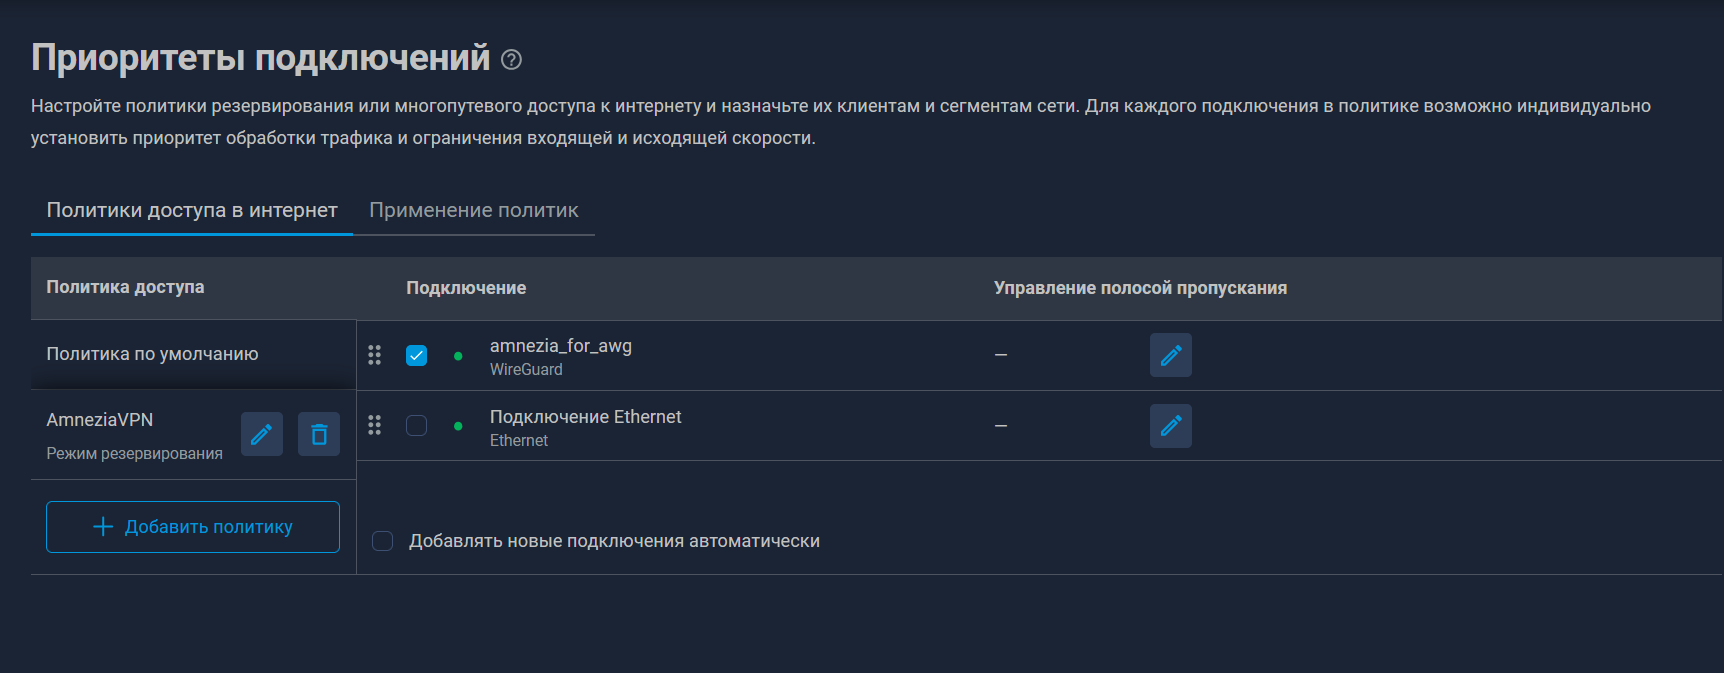Enable Добавлять новые подключения автоматически checkbox

(382, 541)
